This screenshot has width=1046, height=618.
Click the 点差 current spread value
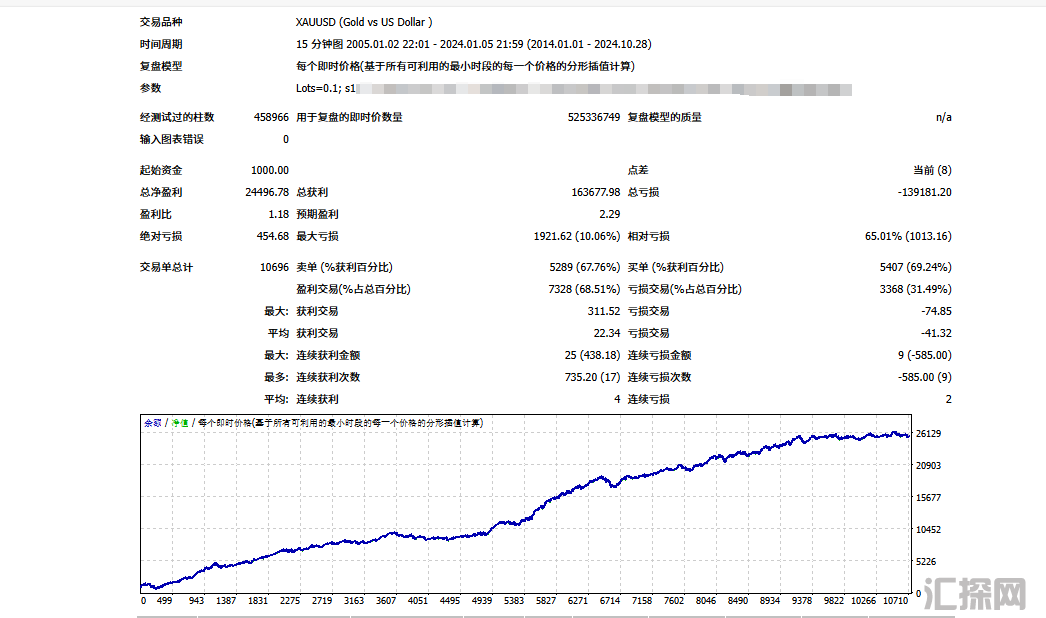tap(932, 170)
